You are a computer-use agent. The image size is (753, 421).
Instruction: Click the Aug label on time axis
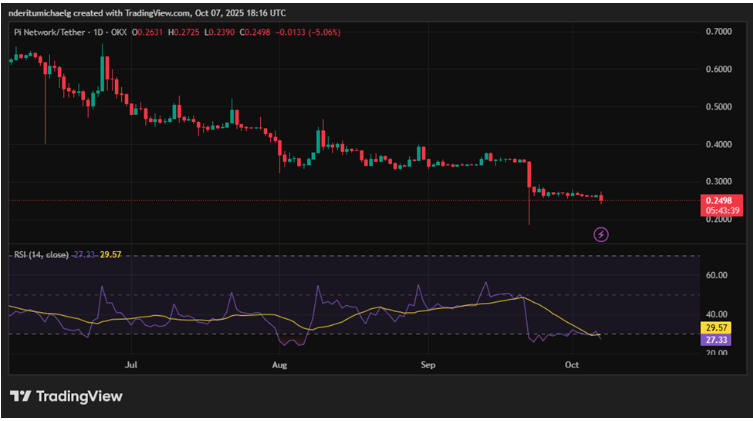(x=279, y=365)
